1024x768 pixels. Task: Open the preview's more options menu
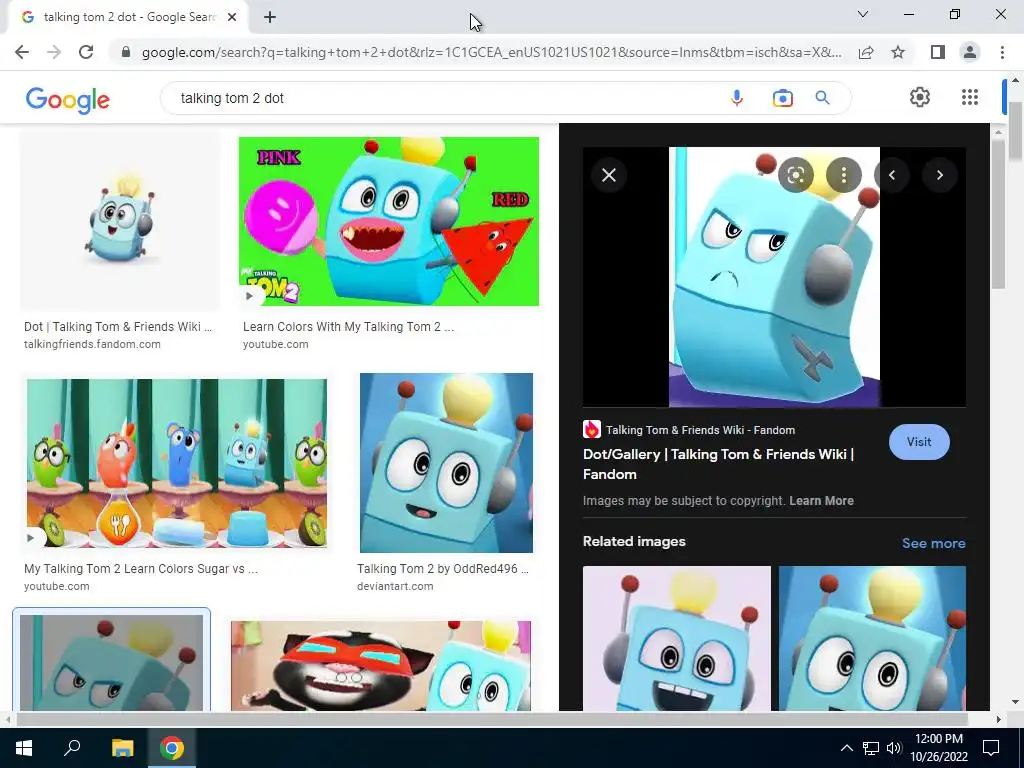[844, 175]
